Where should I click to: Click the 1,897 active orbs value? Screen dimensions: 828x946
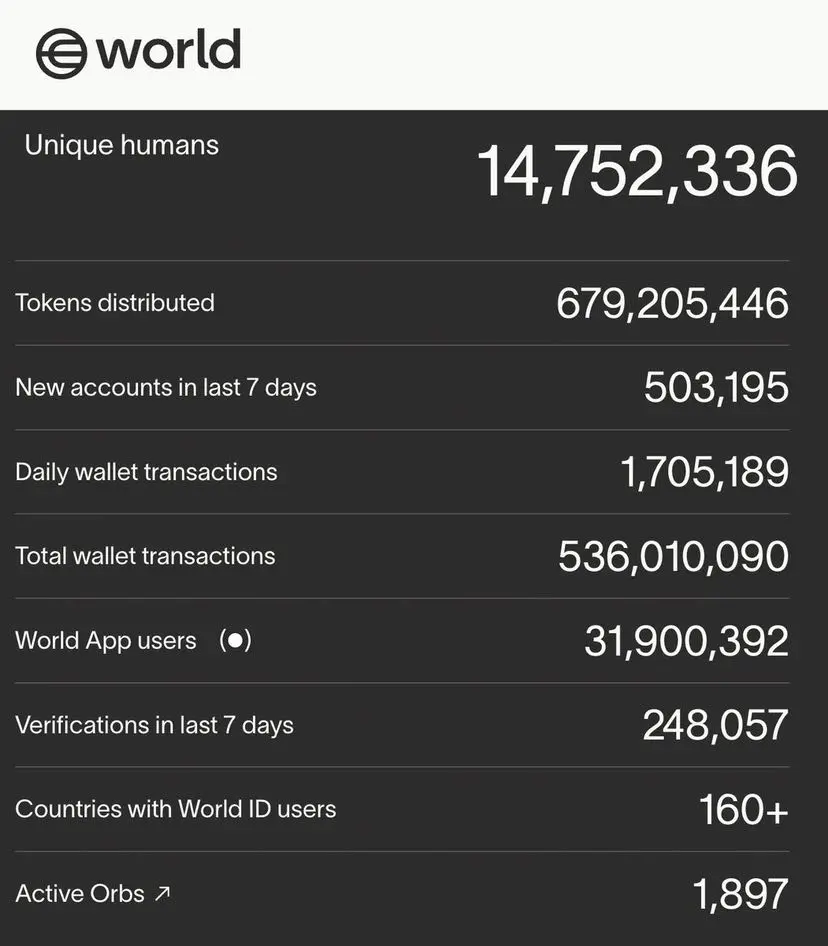[x=740, y=894]
